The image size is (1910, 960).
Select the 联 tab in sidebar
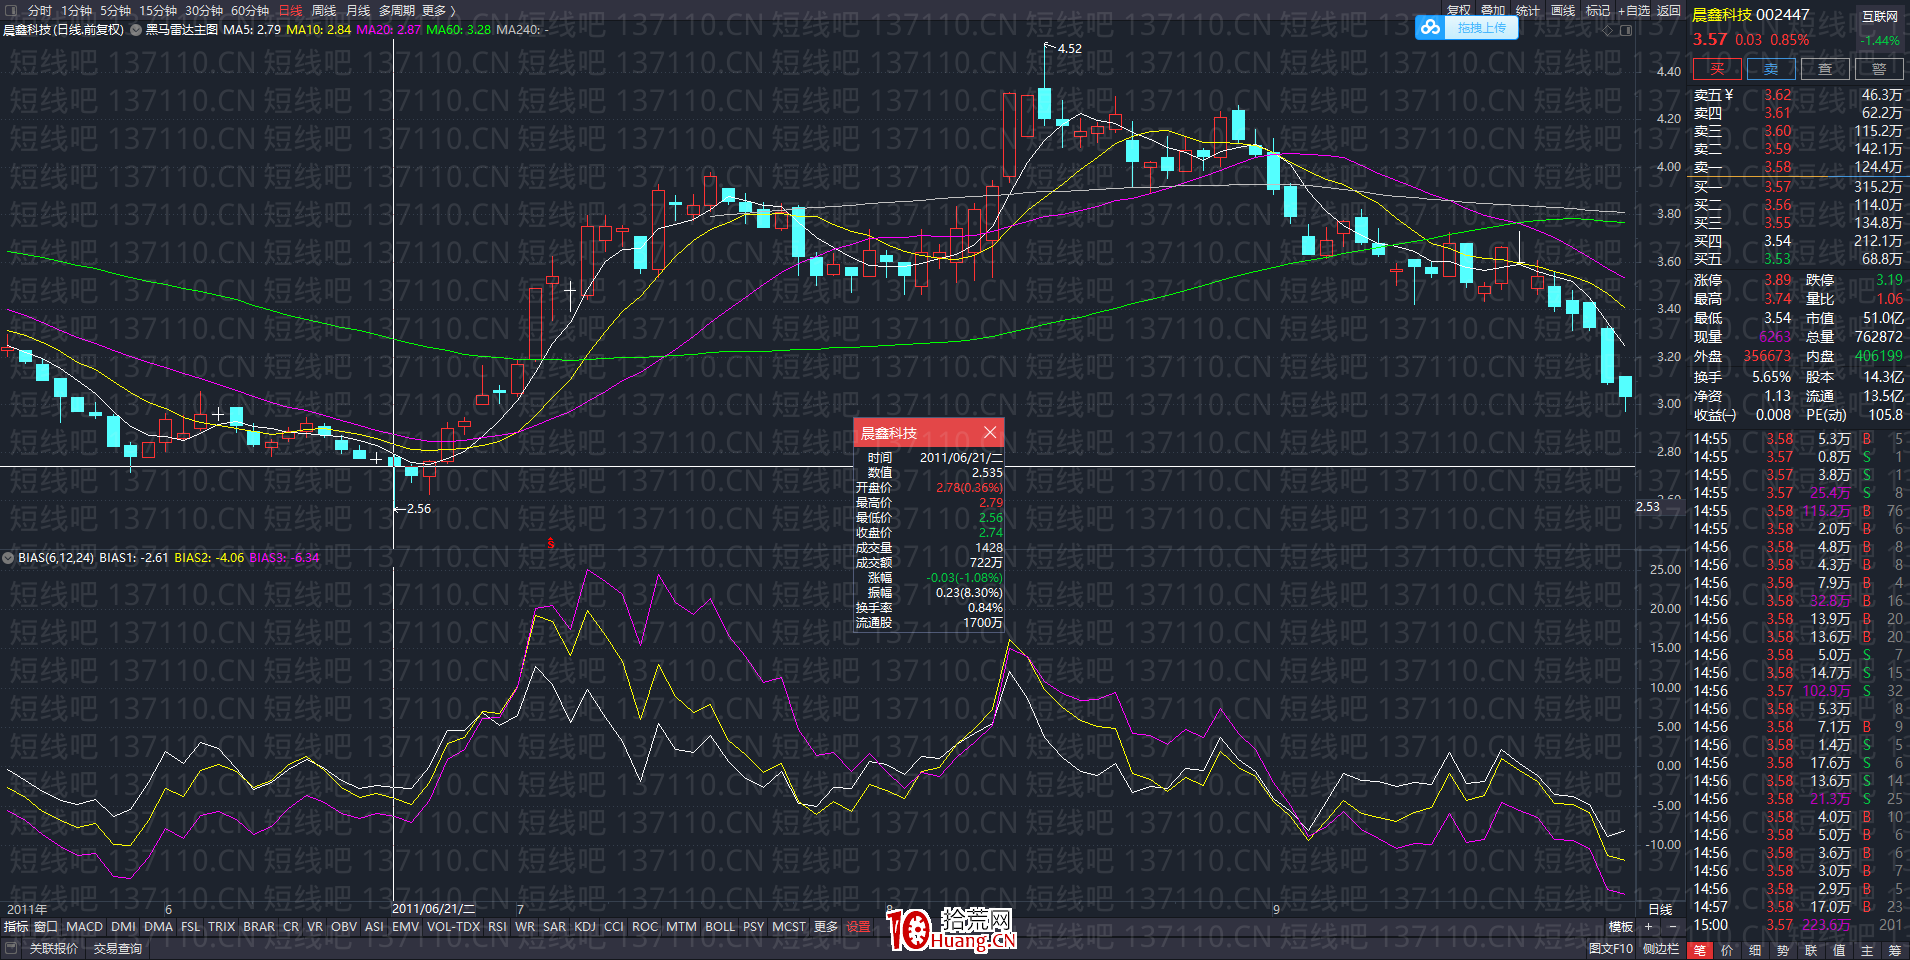click(x=1811, y=950)
